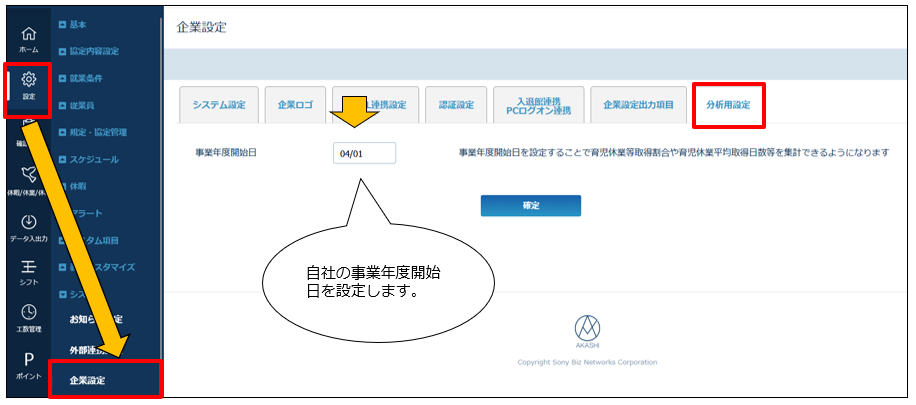The height and width of the screenshot is (405, 916).
Task: Expand the 就業条件 menu section
Action: point(81,78)
